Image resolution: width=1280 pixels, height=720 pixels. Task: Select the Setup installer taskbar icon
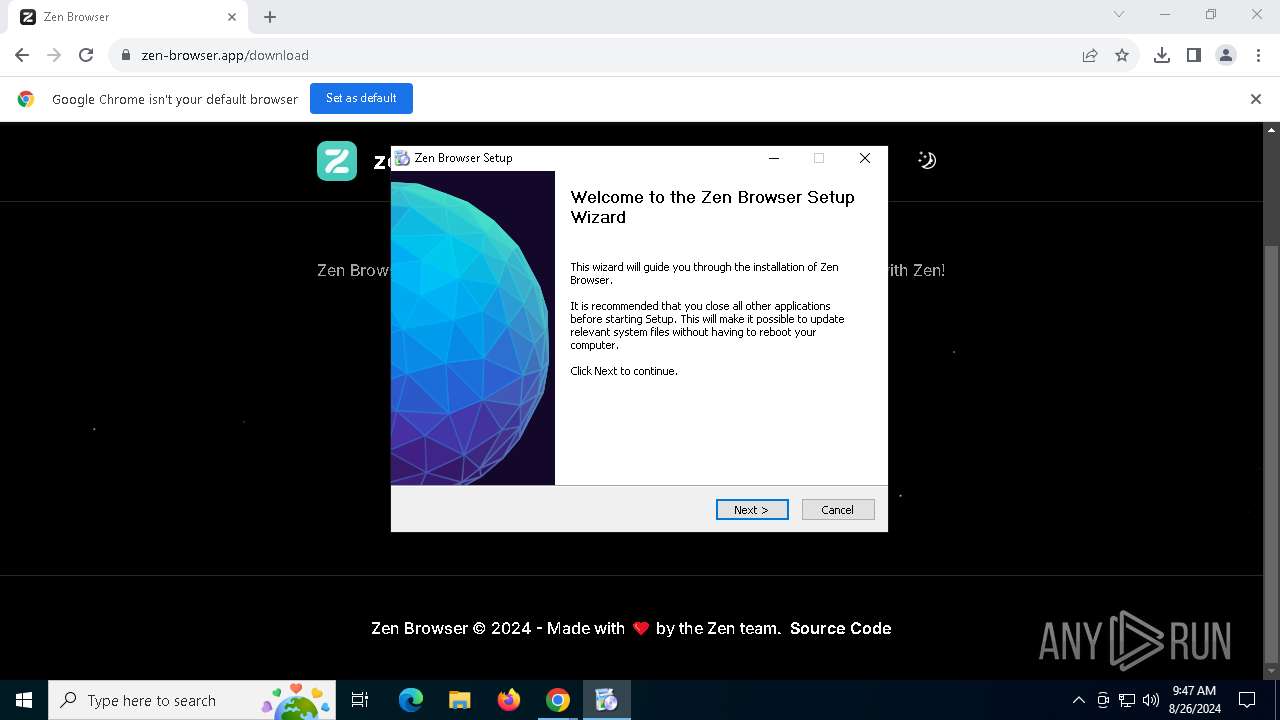[606, 700]
